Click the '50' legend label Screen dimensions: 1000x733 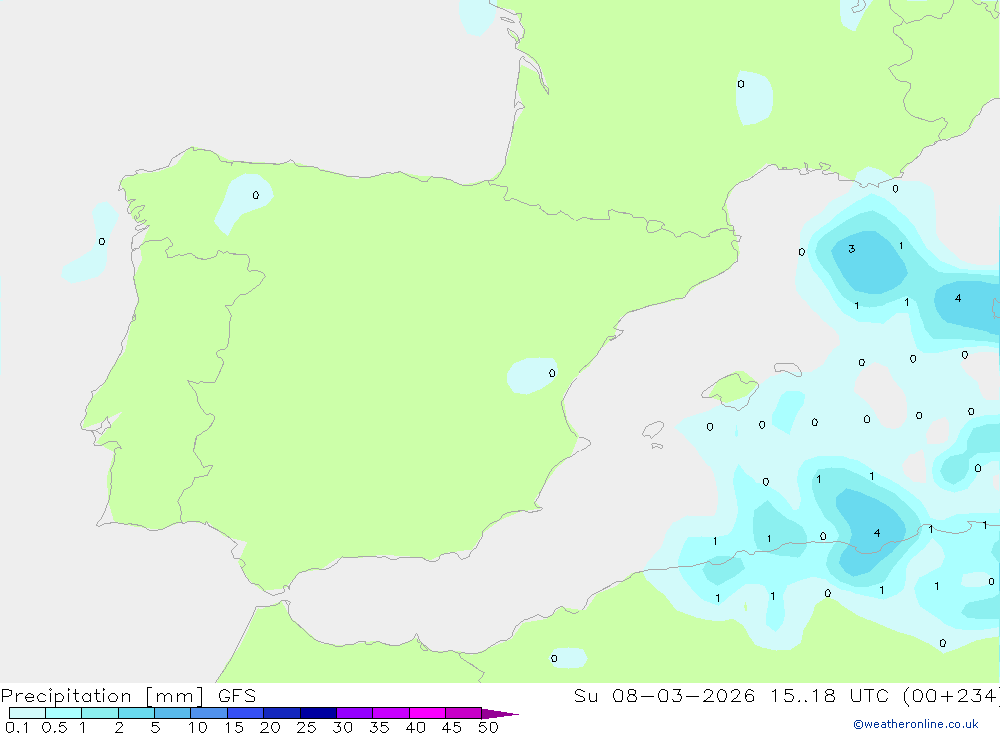pyautogui.click(x=488, y=727)
